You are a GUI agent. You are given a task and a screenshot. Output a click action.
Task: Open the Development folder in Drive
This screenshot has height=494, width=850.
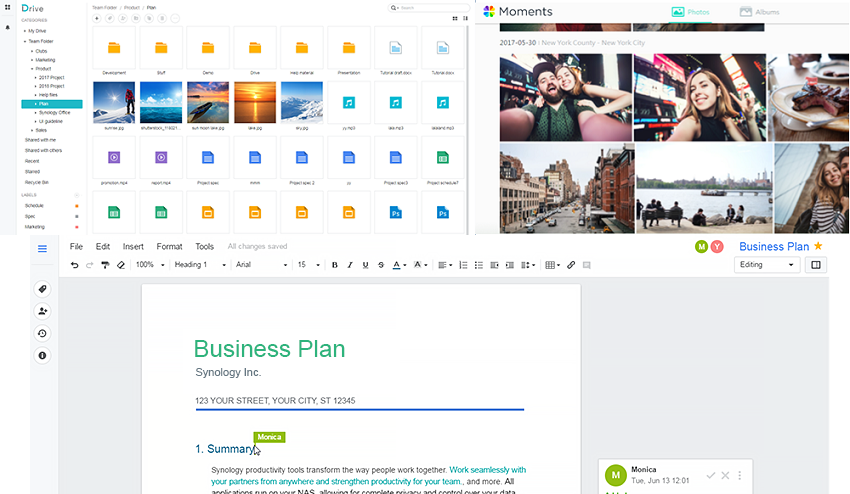(114, 51)
